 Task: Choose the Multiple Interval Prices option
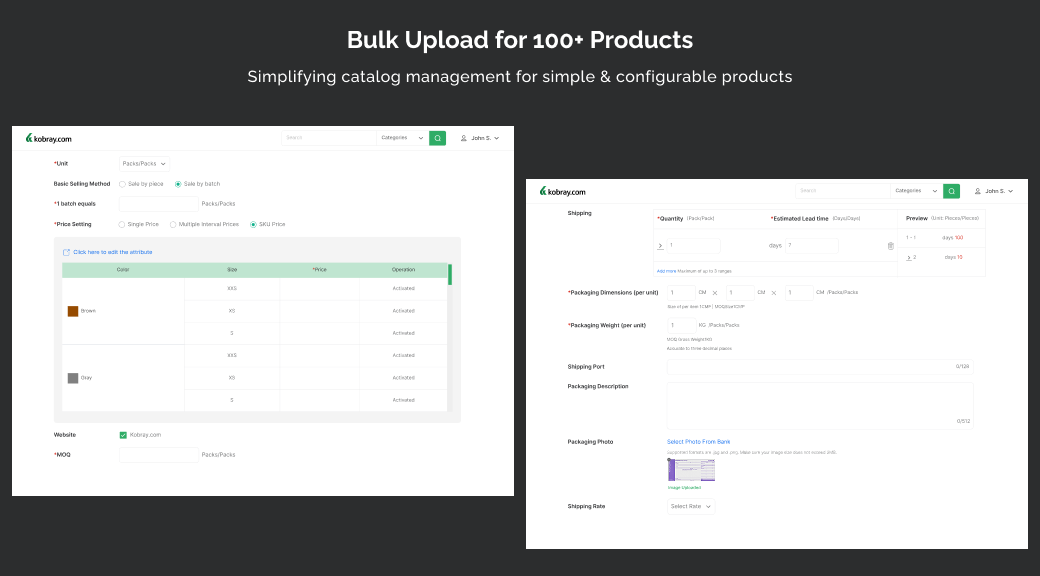tap(173, 224)
